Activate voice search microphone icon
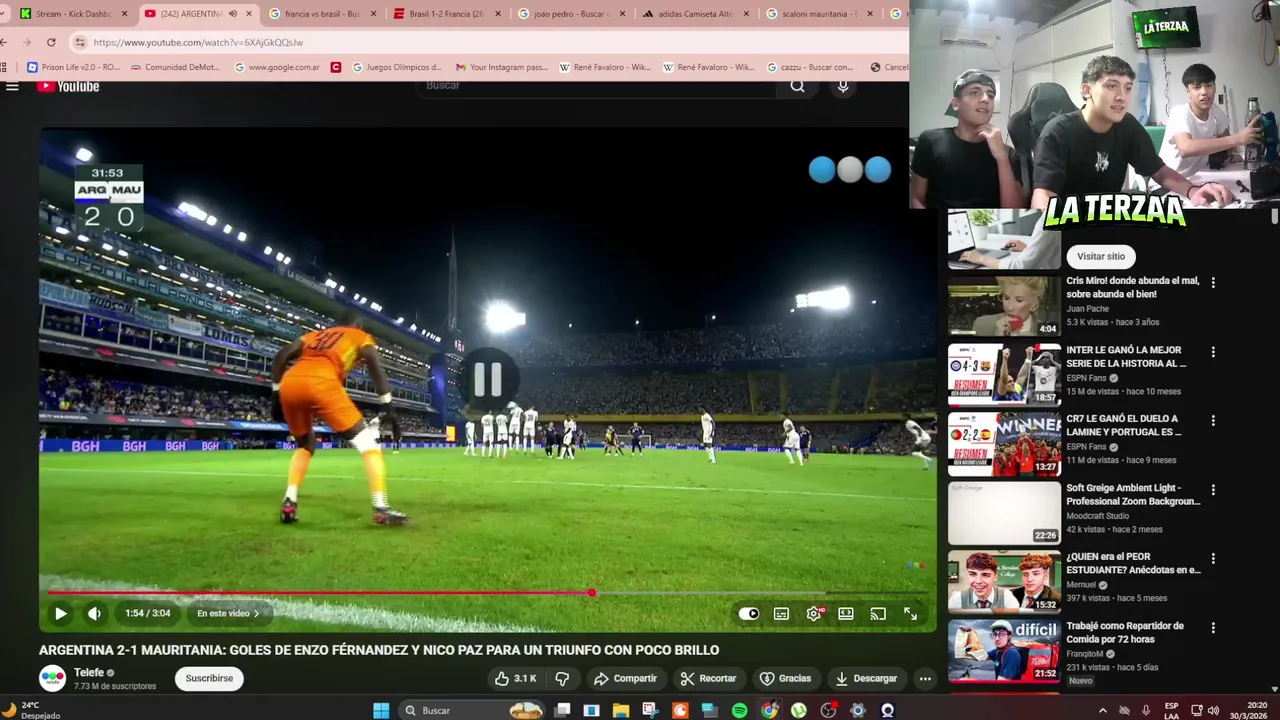This screenshot has width=1280, height=720. 843,86
